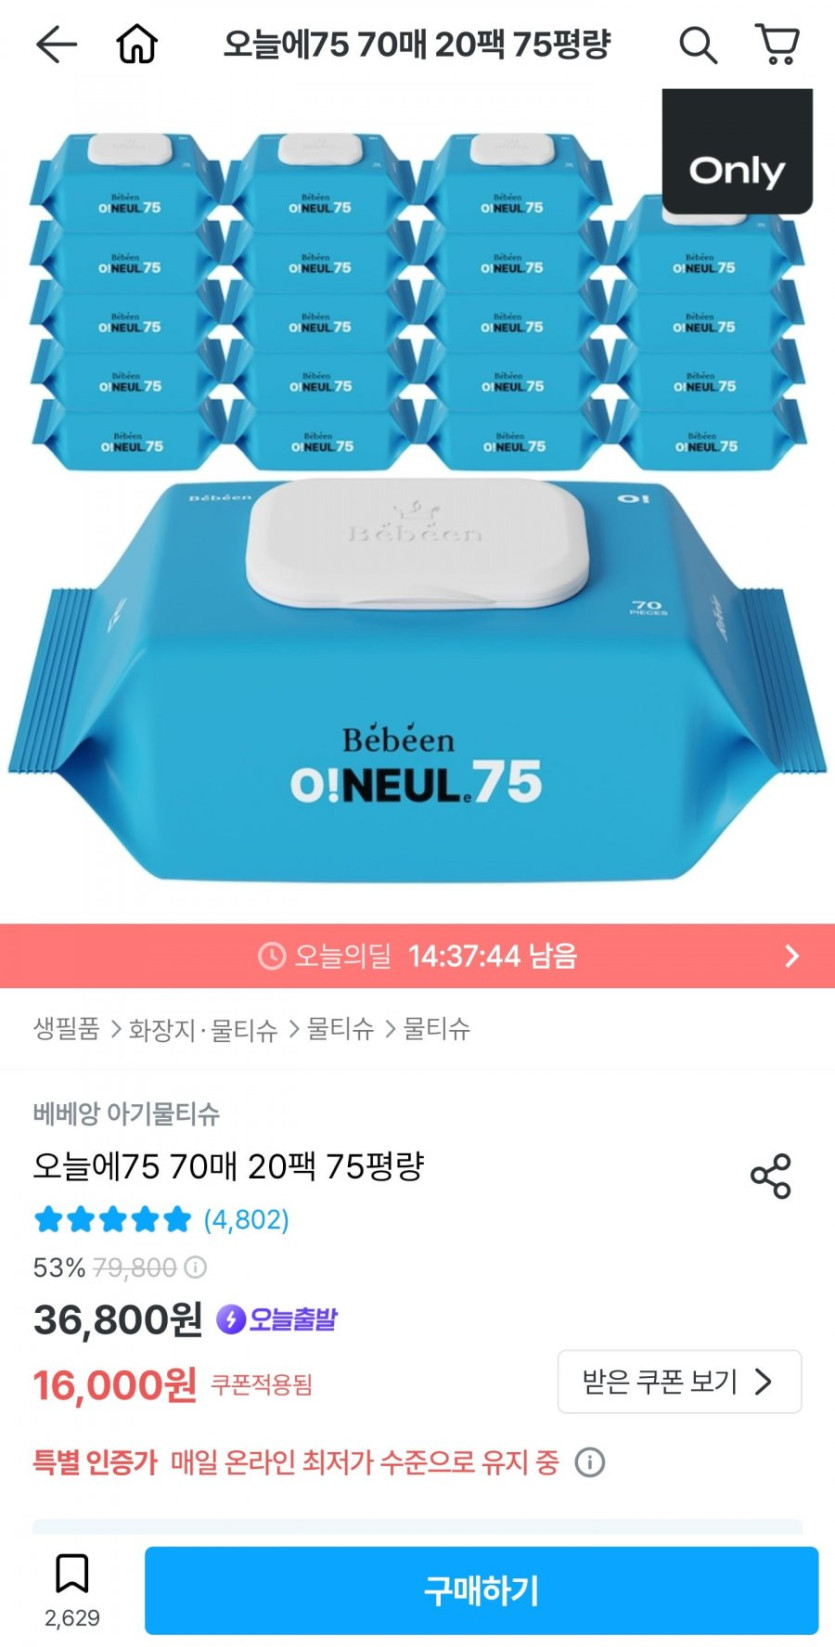Tap the 16,000원 coupon-applied price
The height and width of the screenshot is (1647, 835).
point(114,1385)
